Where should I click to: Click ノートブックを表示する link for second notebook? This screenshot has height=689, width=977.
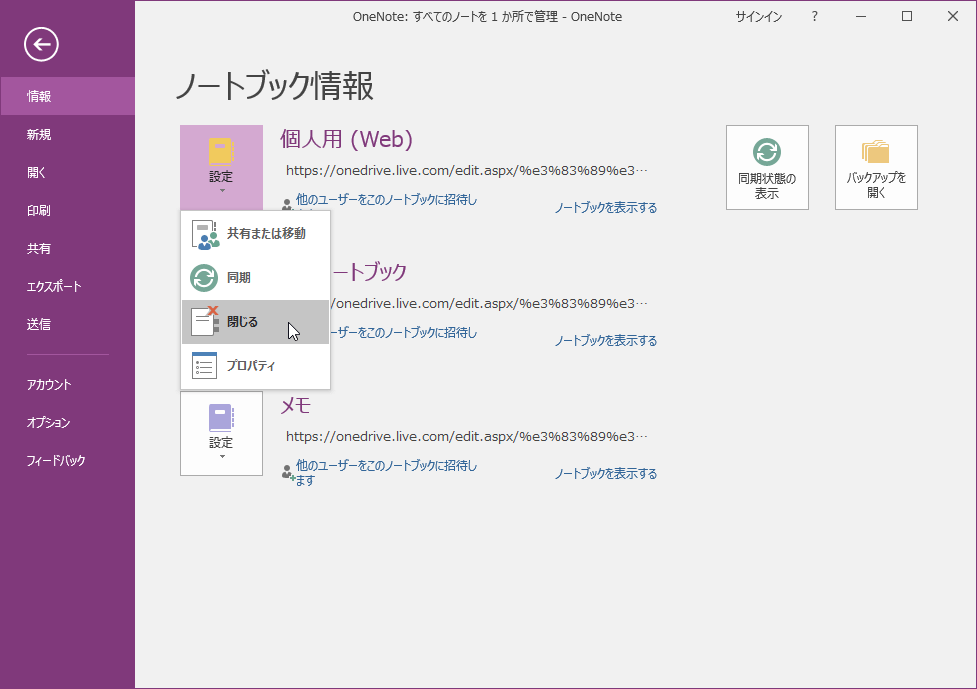(x=606, y=341)
